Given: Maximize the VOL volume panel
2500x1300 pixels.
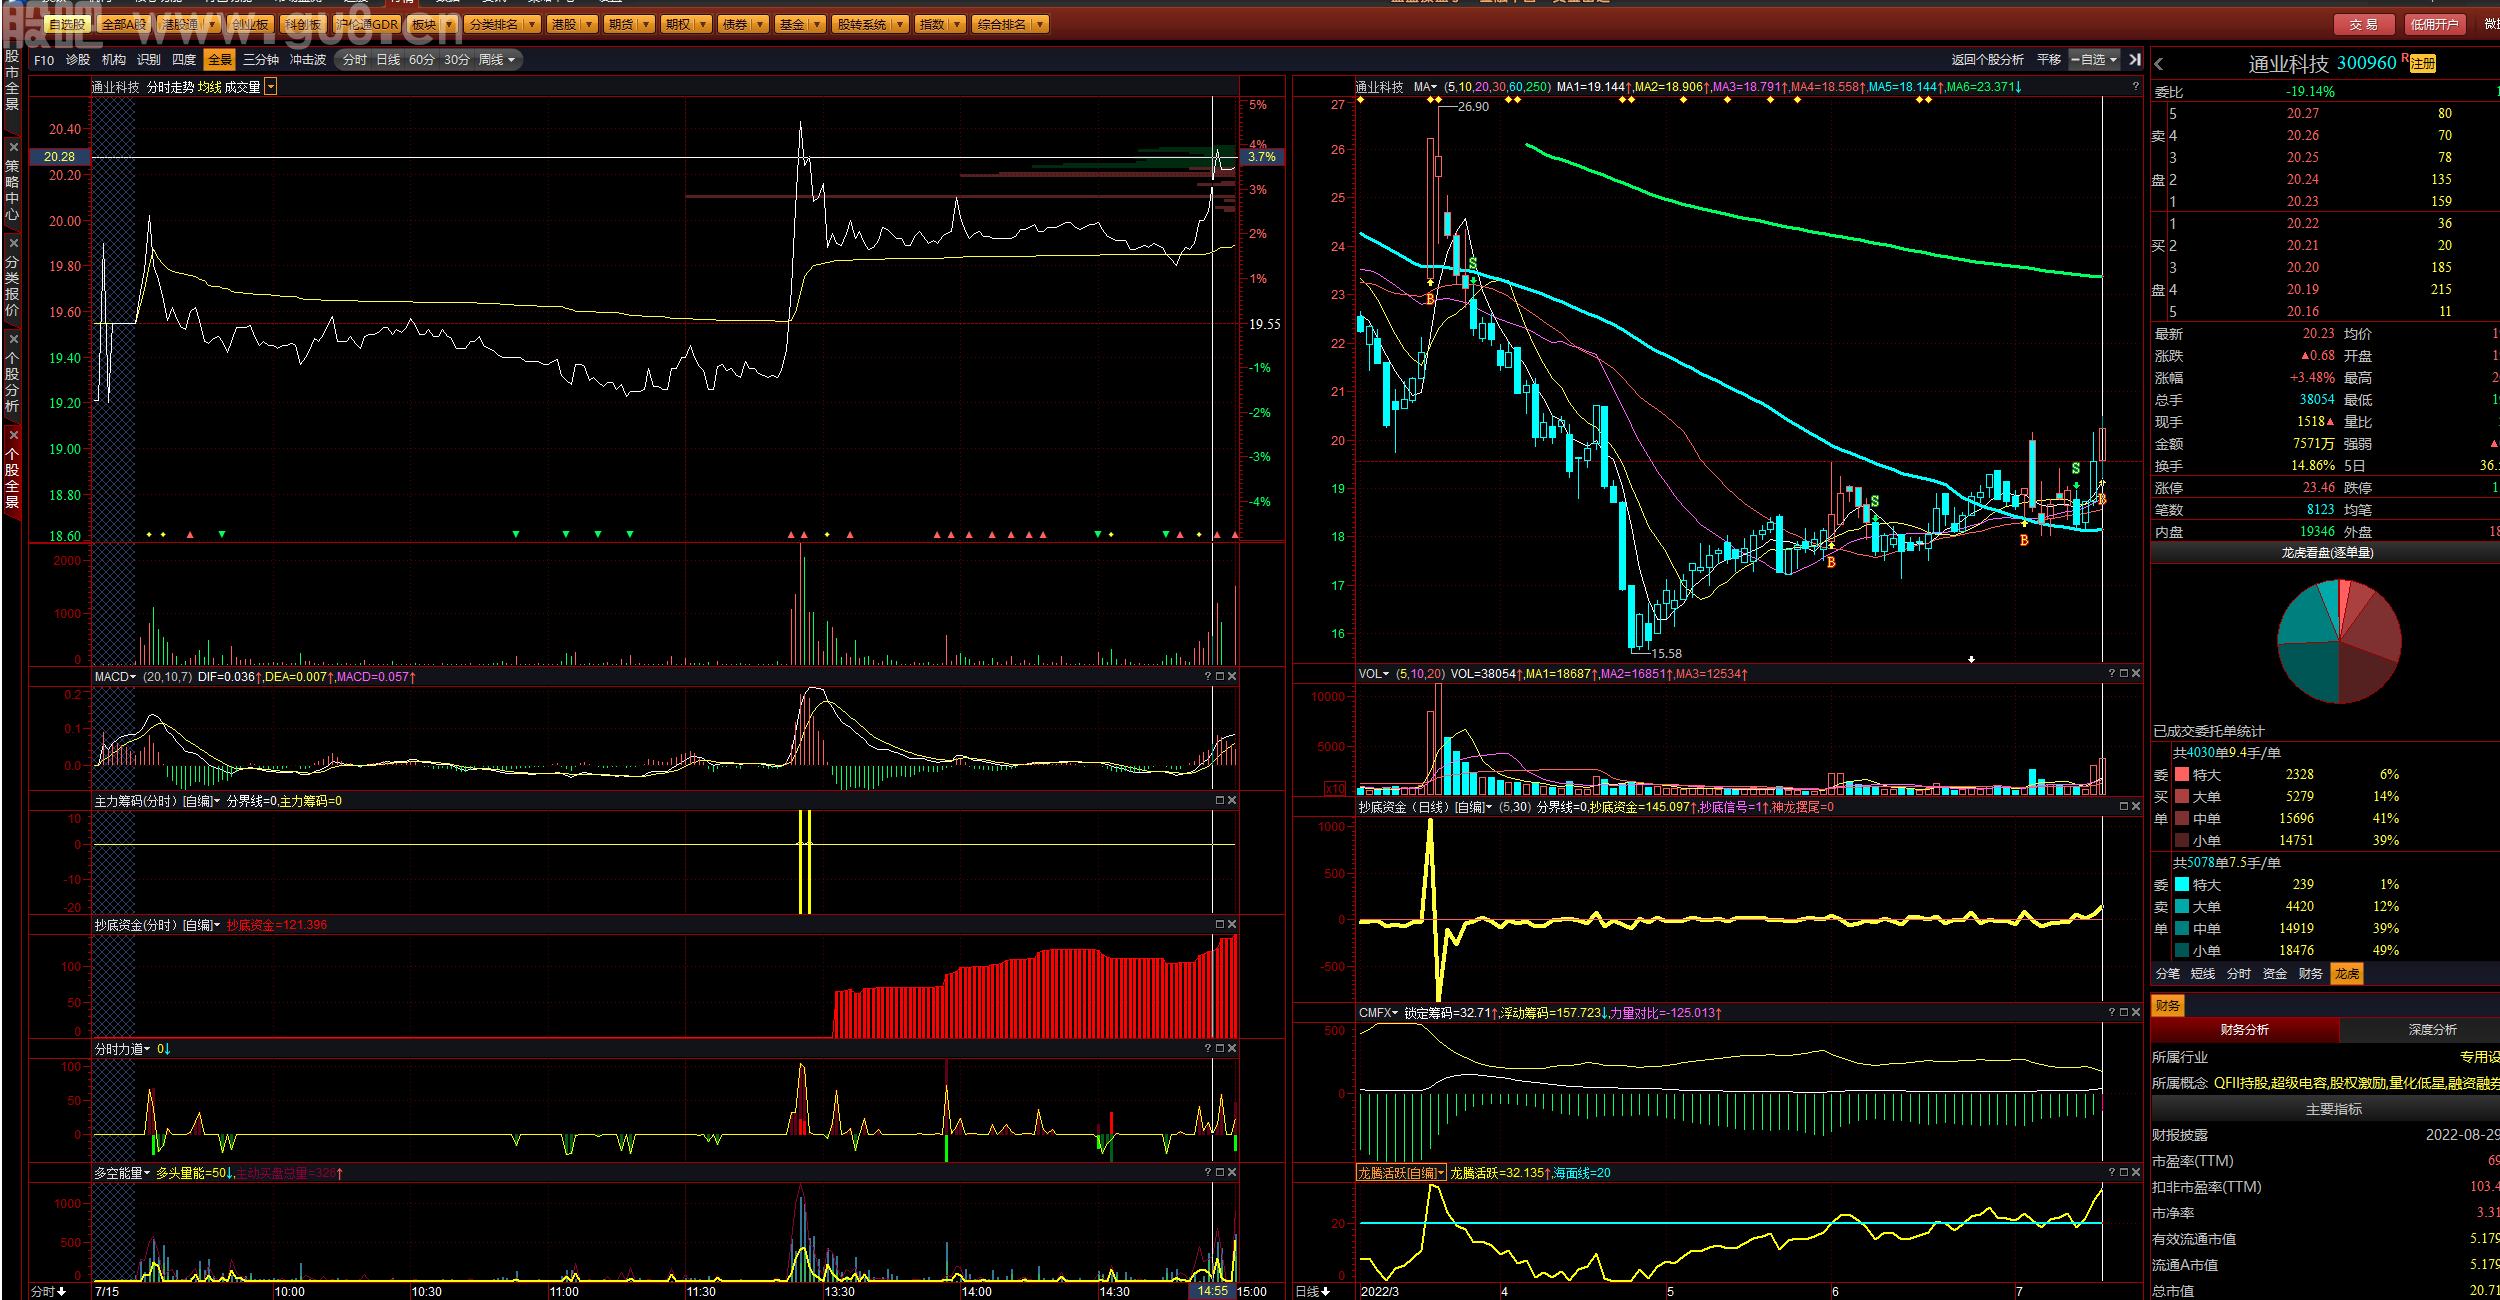Looking at the screenshot, I should 2124,674.
